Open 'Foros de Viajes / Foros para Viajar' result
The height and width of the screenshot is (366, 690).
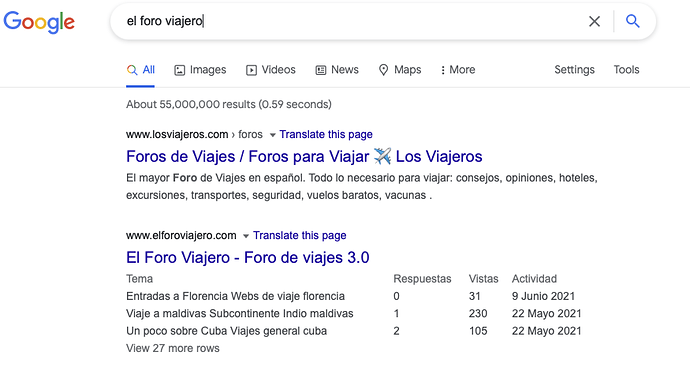tap(304, 157)
